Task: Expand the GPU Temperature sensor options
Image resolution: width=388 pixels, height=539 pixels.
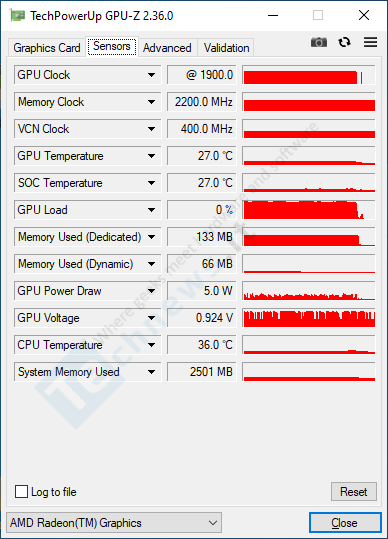Action: tap(151, 156)
